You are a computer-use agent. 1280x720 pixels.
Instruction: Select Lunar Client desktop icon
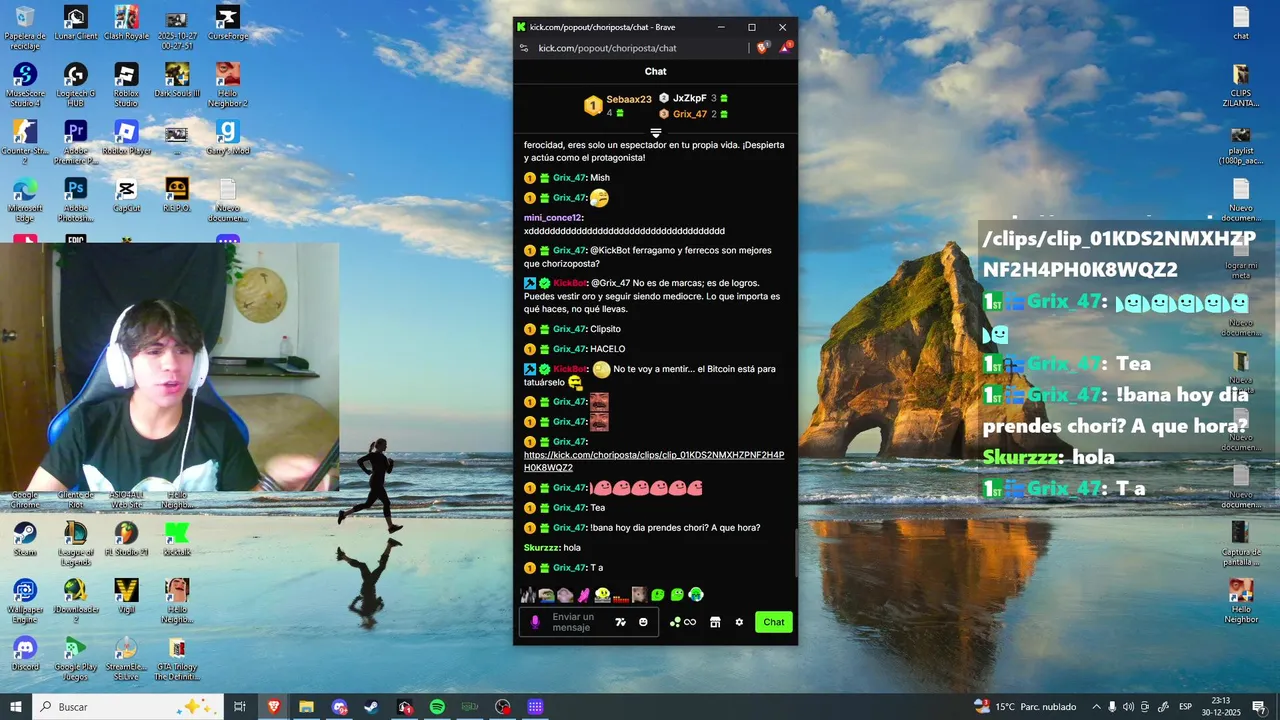[75, 23]
